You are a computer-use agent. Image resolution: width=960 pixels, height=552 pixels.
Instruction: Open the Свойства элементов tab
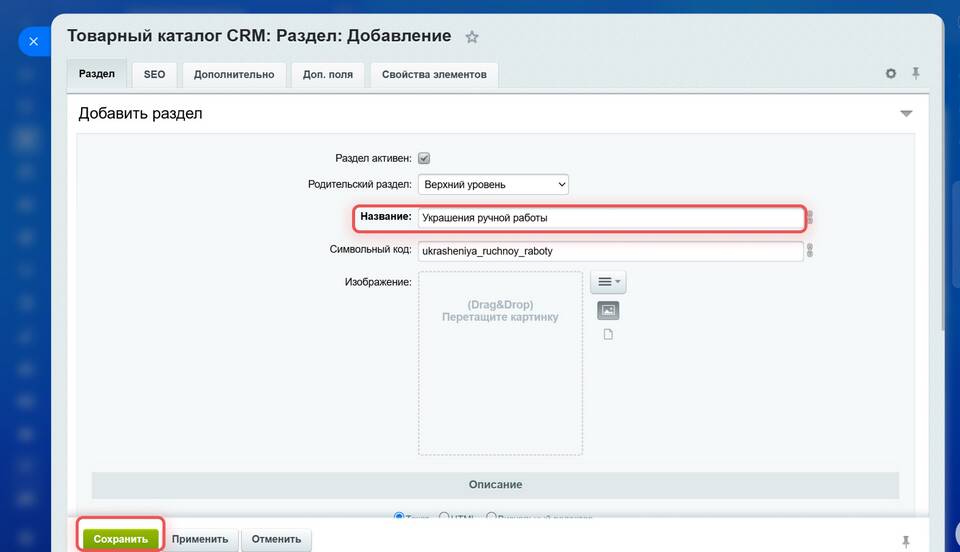click(434, 74)
